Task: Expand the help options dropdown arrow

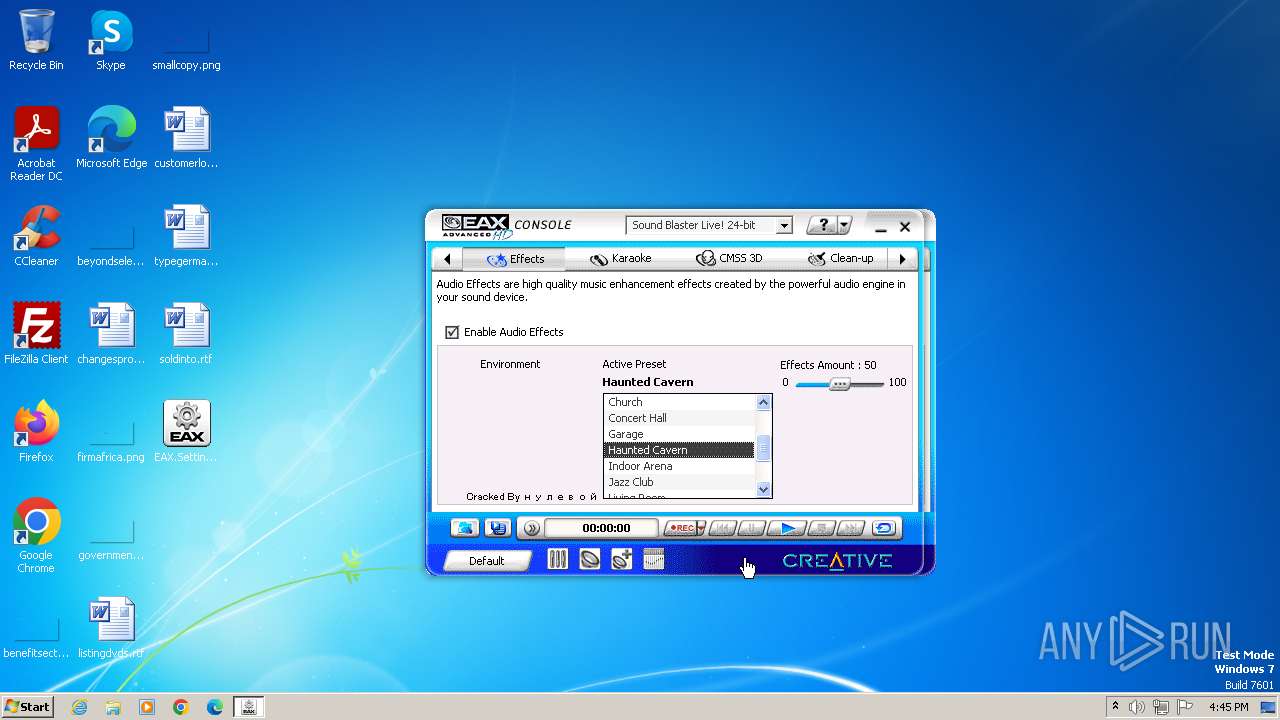Action: (x=844, y=226)
